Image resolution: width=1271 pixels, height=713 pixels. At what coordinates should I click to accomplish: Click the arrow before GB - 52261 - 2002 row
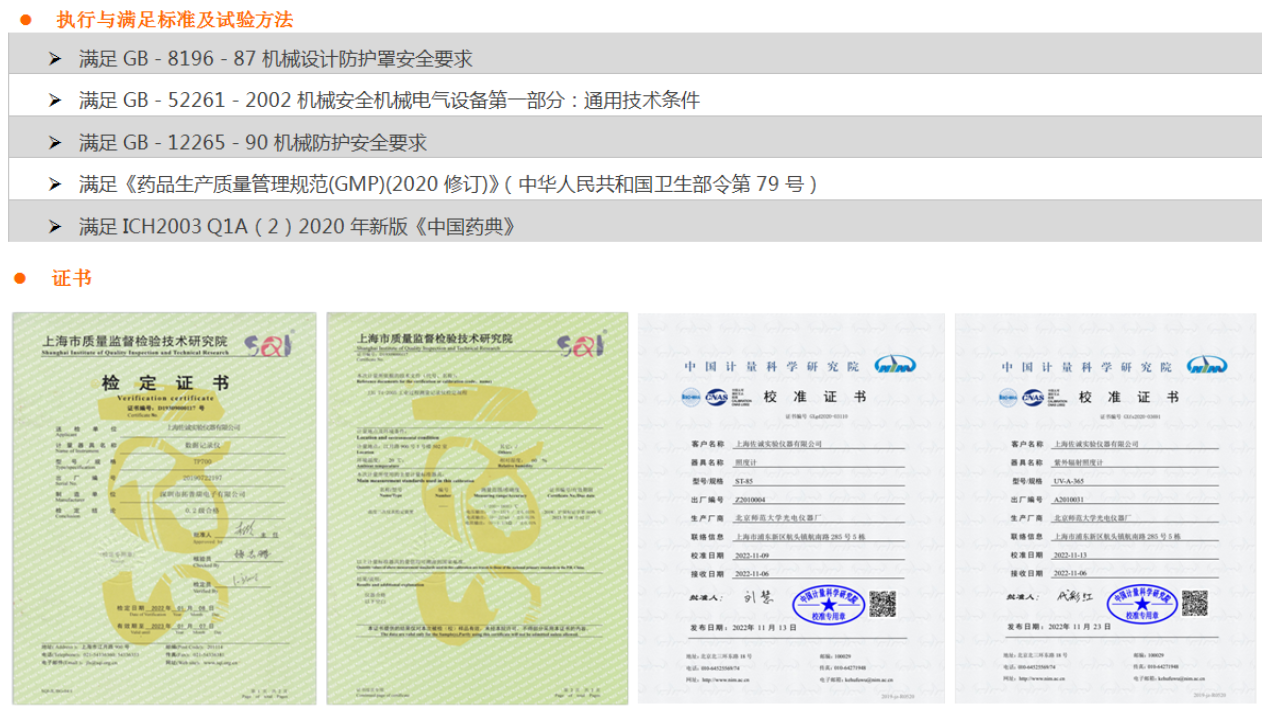[55, 101]
